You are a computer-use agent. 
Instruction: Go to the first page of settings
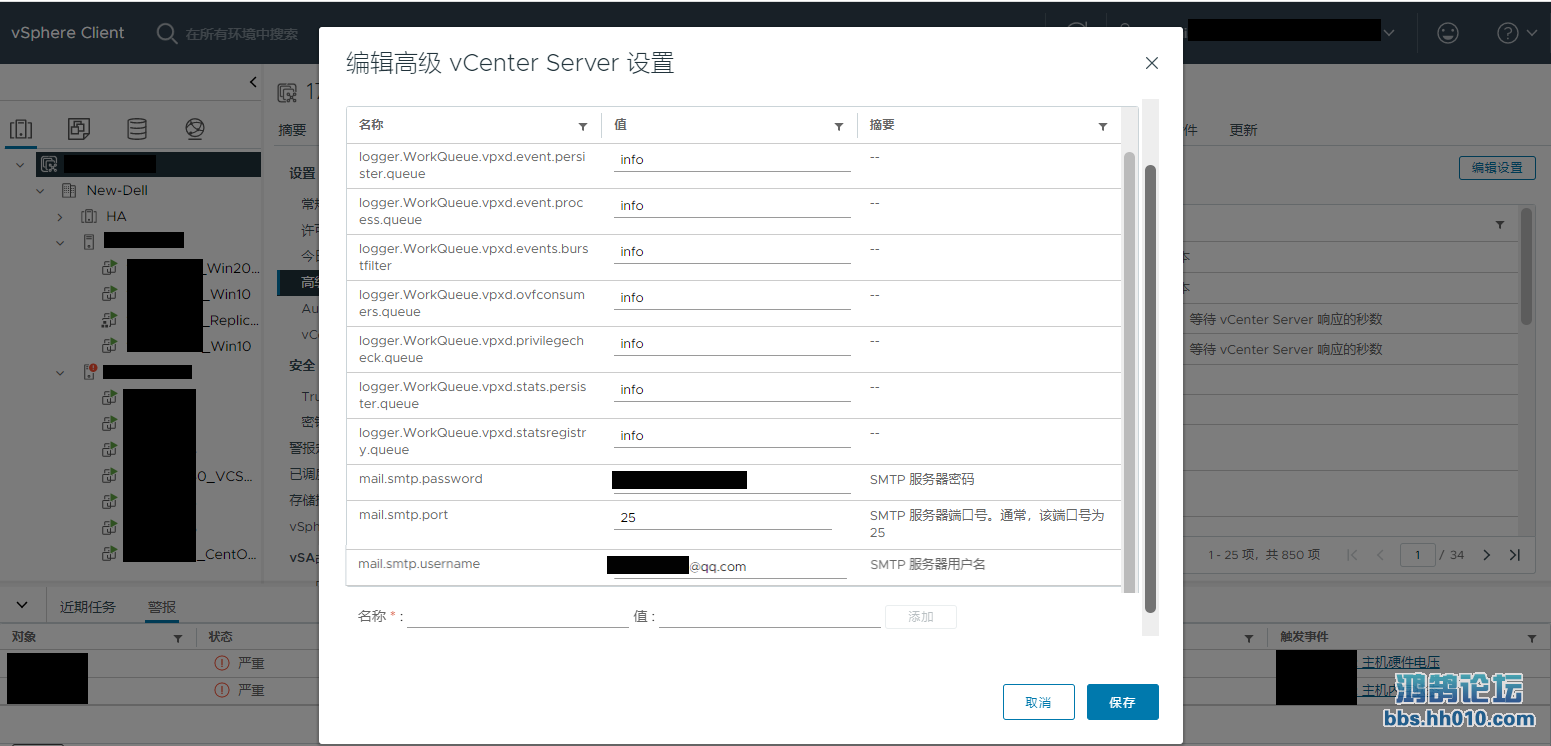click(x=1352, y=555)
